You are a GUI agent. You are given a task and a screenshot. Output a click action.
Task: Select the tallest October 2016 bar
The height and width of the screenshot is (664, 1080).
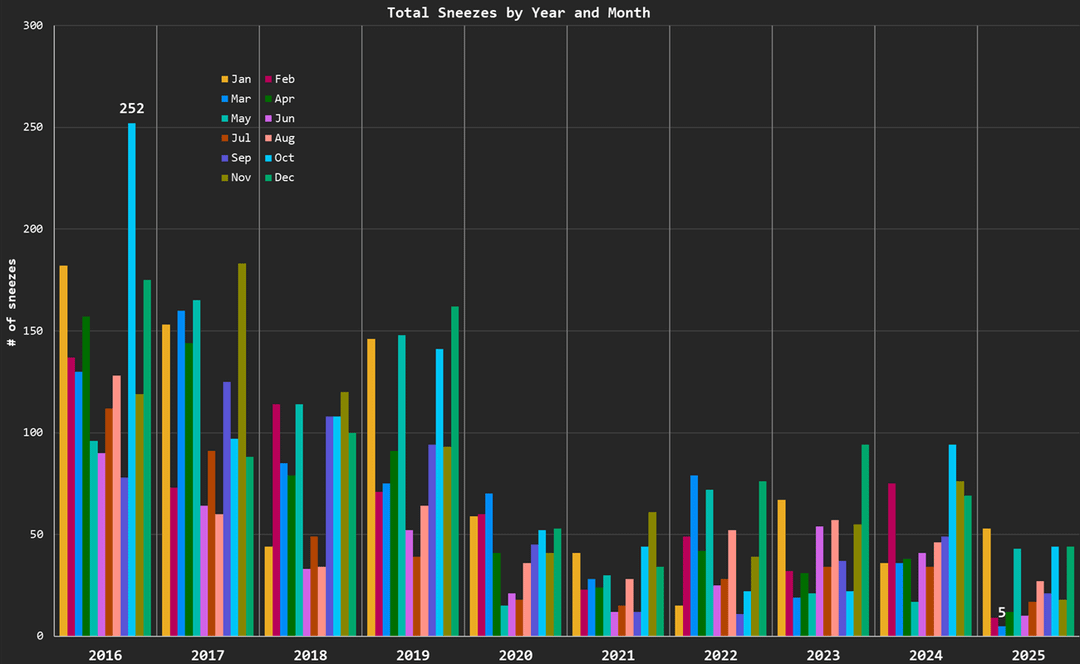point(132,380)
